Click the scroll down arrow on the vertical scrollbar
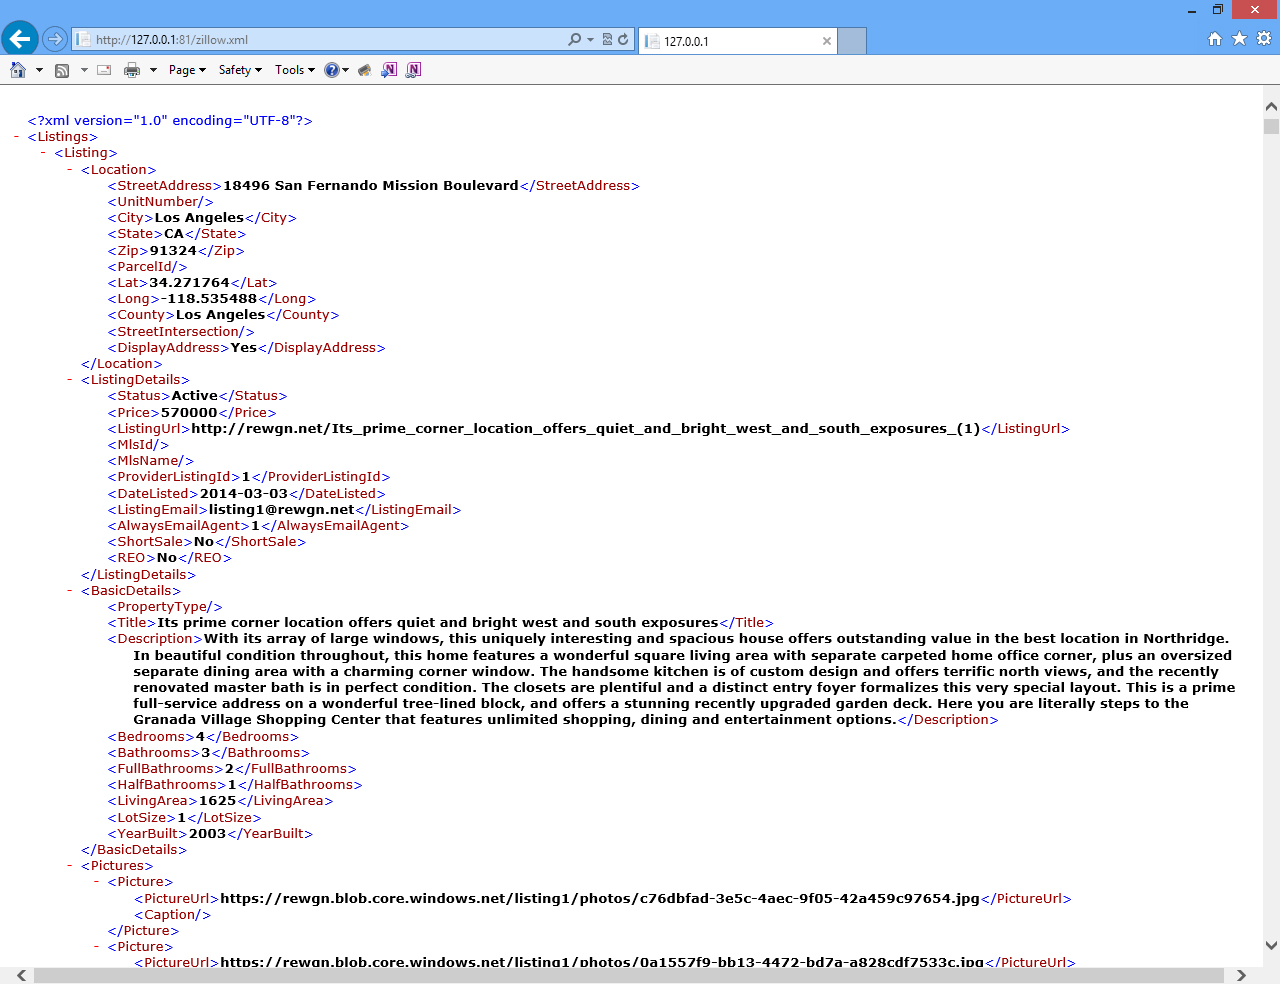Viewport: 1280px width, 984px height. coord(1271,945)
